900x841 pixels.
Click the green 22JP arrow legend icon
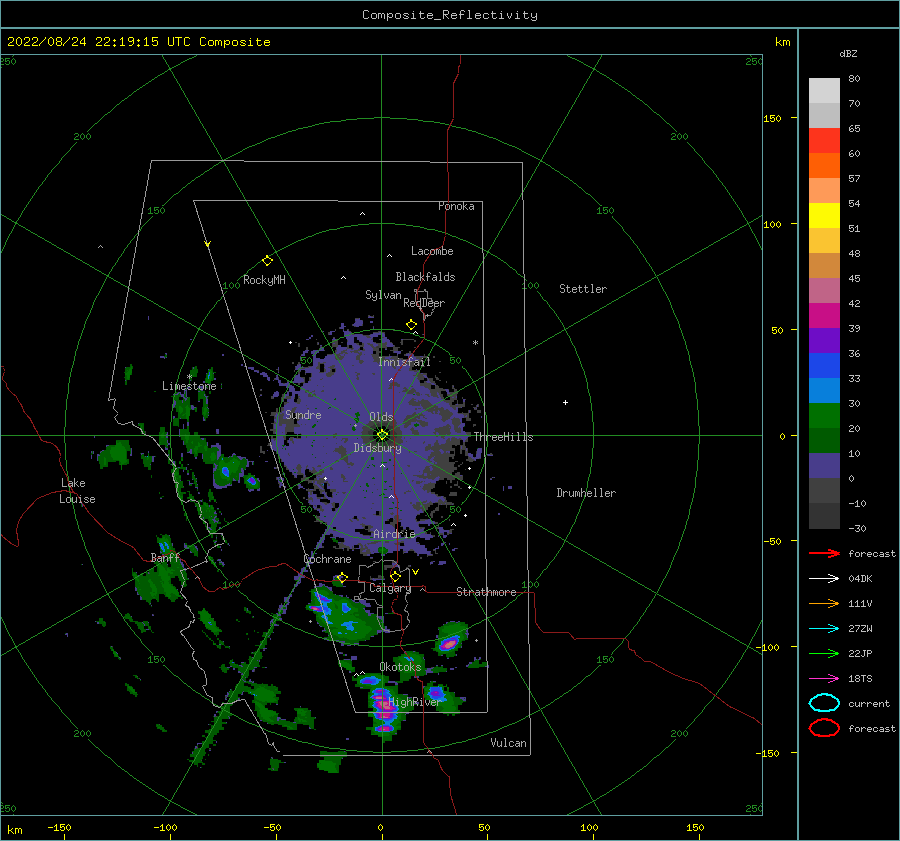pyautogui.click(x=824, y=653)
